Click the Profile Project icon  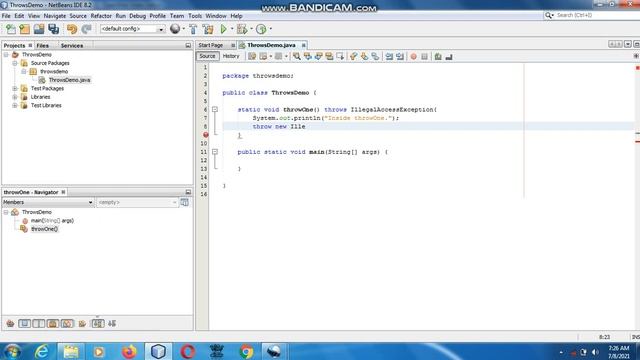(x=262, y=29)
